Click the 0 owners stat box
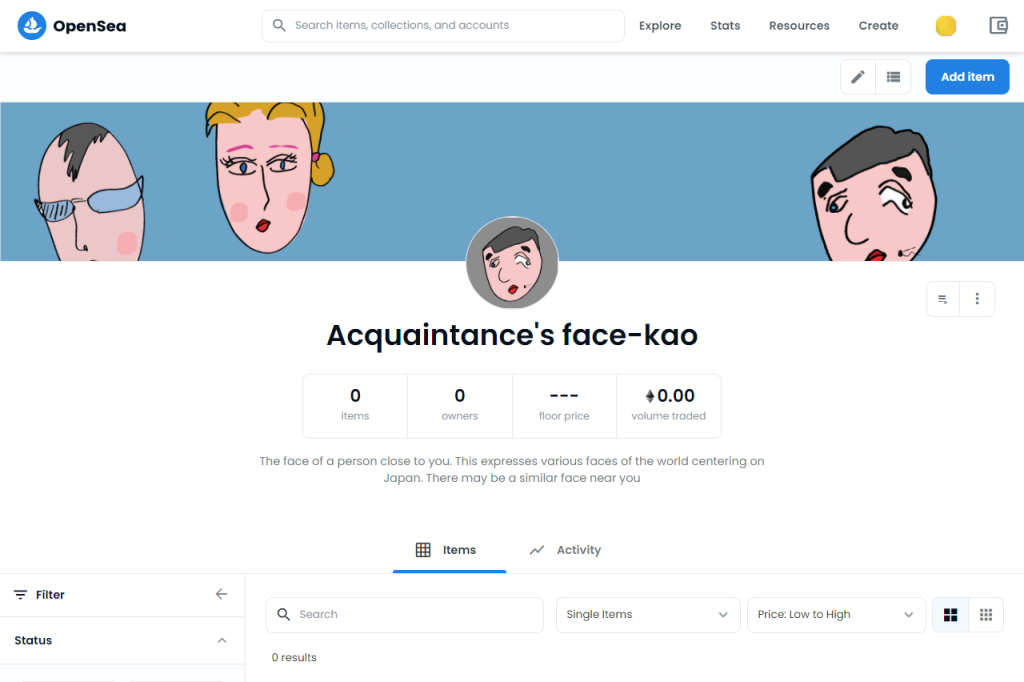 click(460, 406)
